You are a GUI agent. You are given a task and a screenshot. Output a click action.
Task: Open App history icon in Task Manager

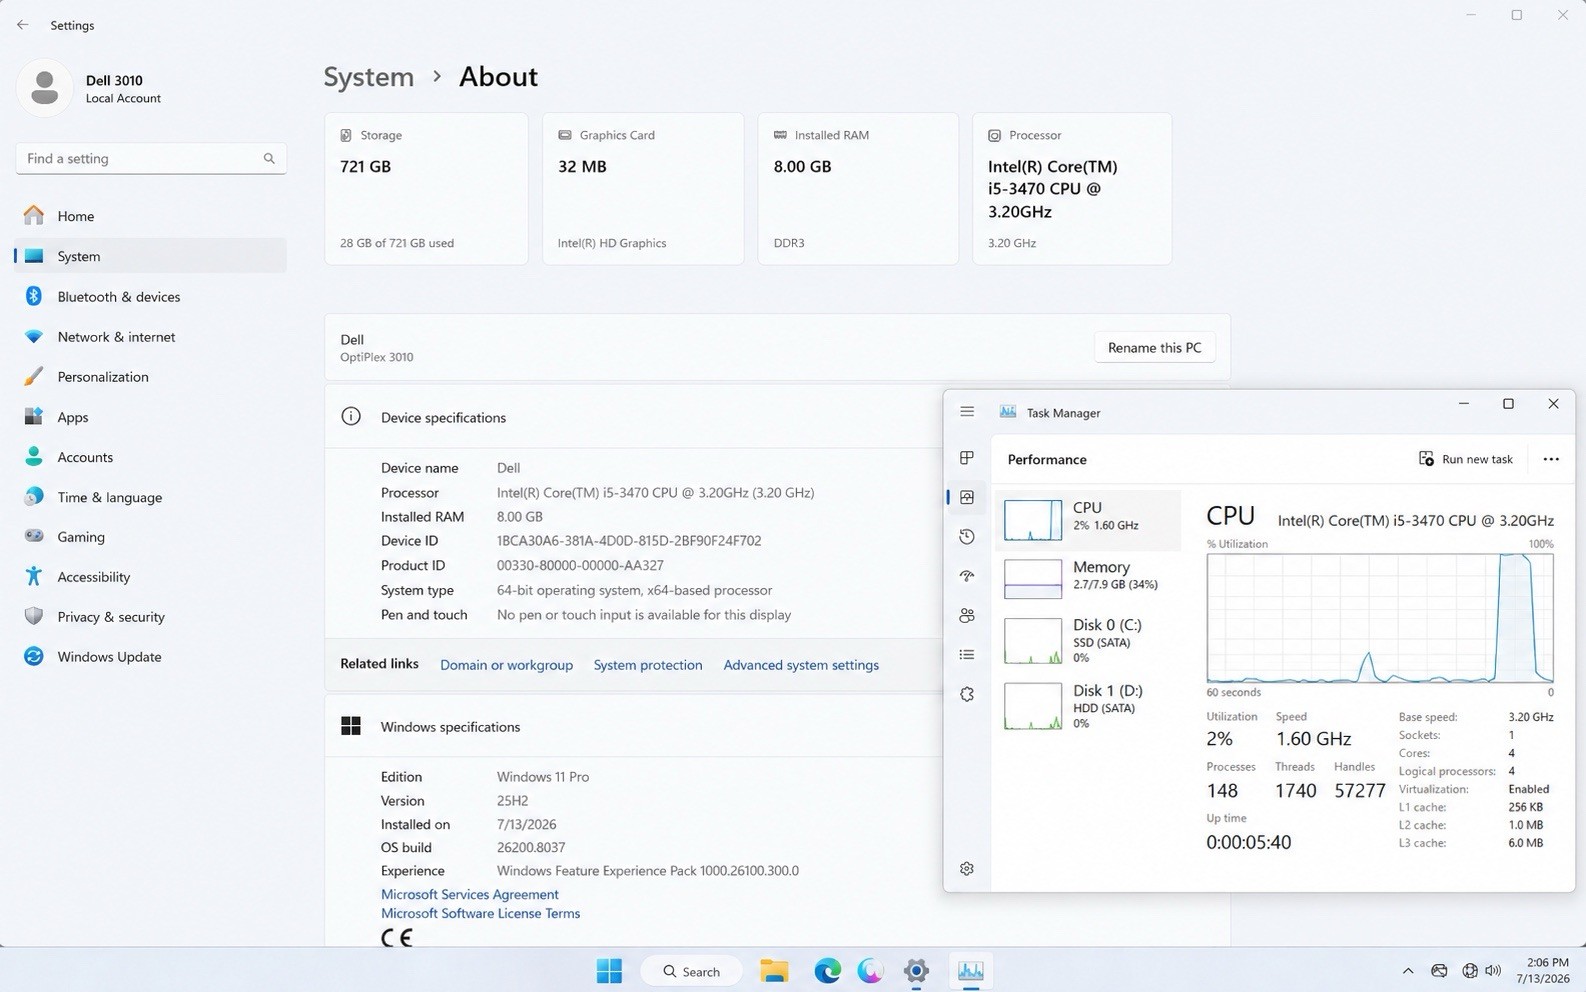pos(967,537)
